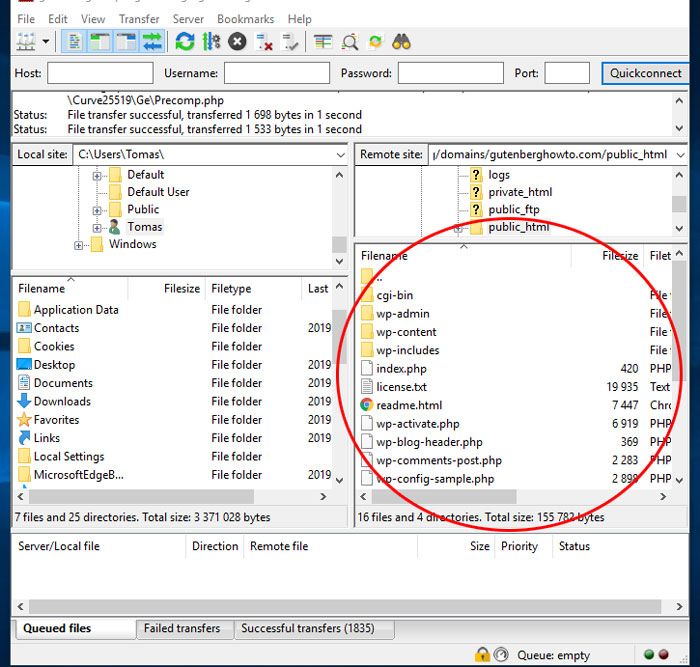Open the Local site path dropdown
This screenshot has width=700, height=667.
(341, 155)
